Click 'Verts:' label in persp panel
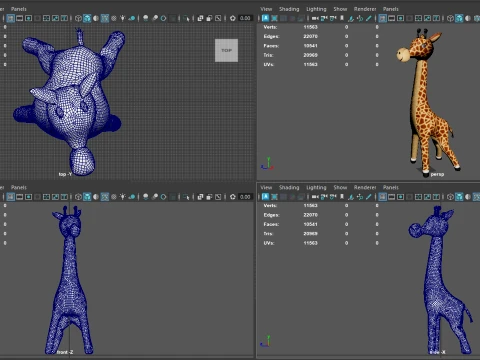Viewport: 480px width, 360px height. pos(270,27)
